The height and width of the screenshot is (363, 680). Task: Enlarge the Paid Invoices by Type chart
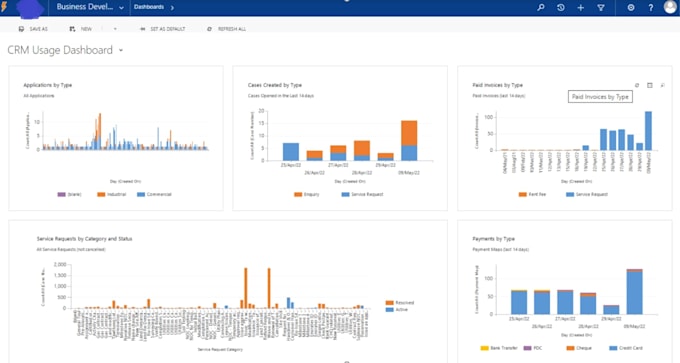(663, 85)
